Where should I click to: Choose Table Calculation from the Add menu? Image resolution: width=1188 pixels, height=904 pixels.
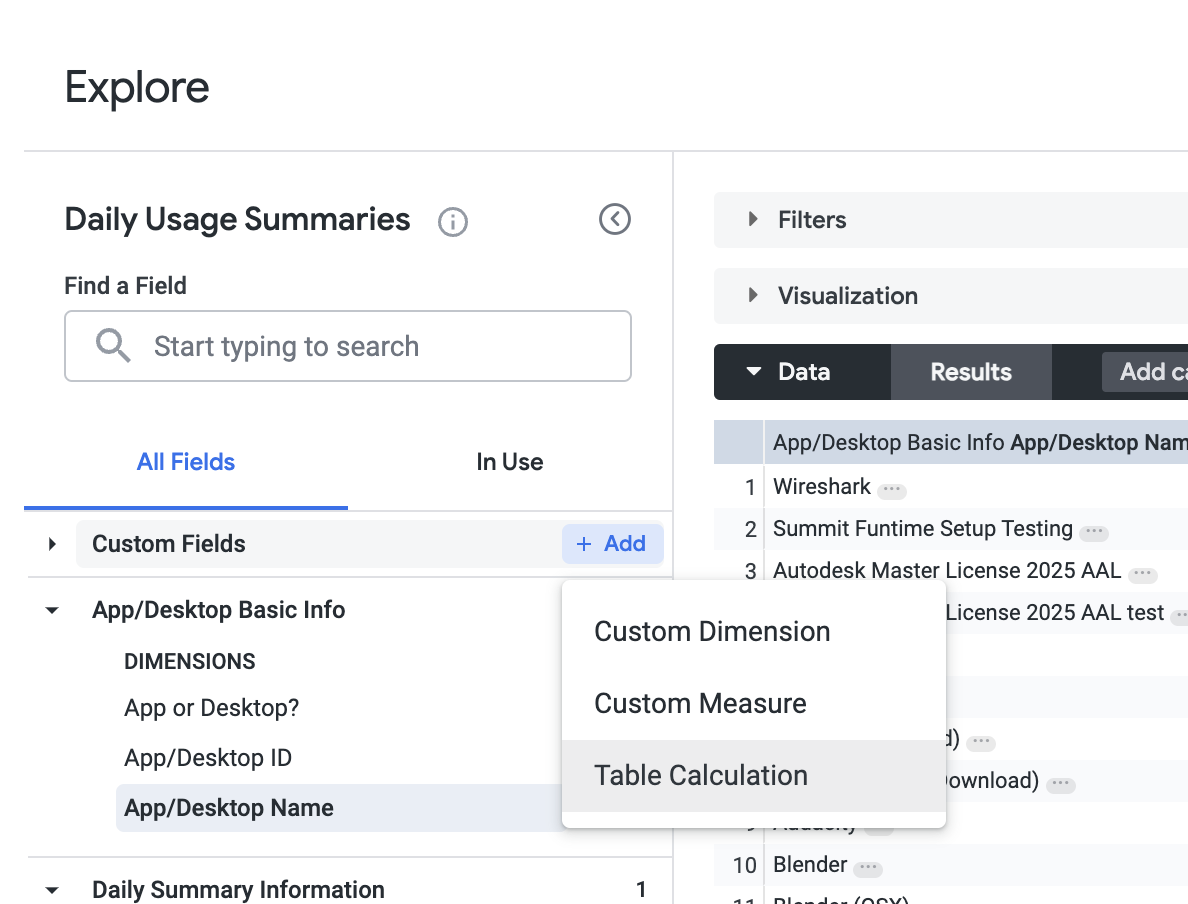(701, 775)
